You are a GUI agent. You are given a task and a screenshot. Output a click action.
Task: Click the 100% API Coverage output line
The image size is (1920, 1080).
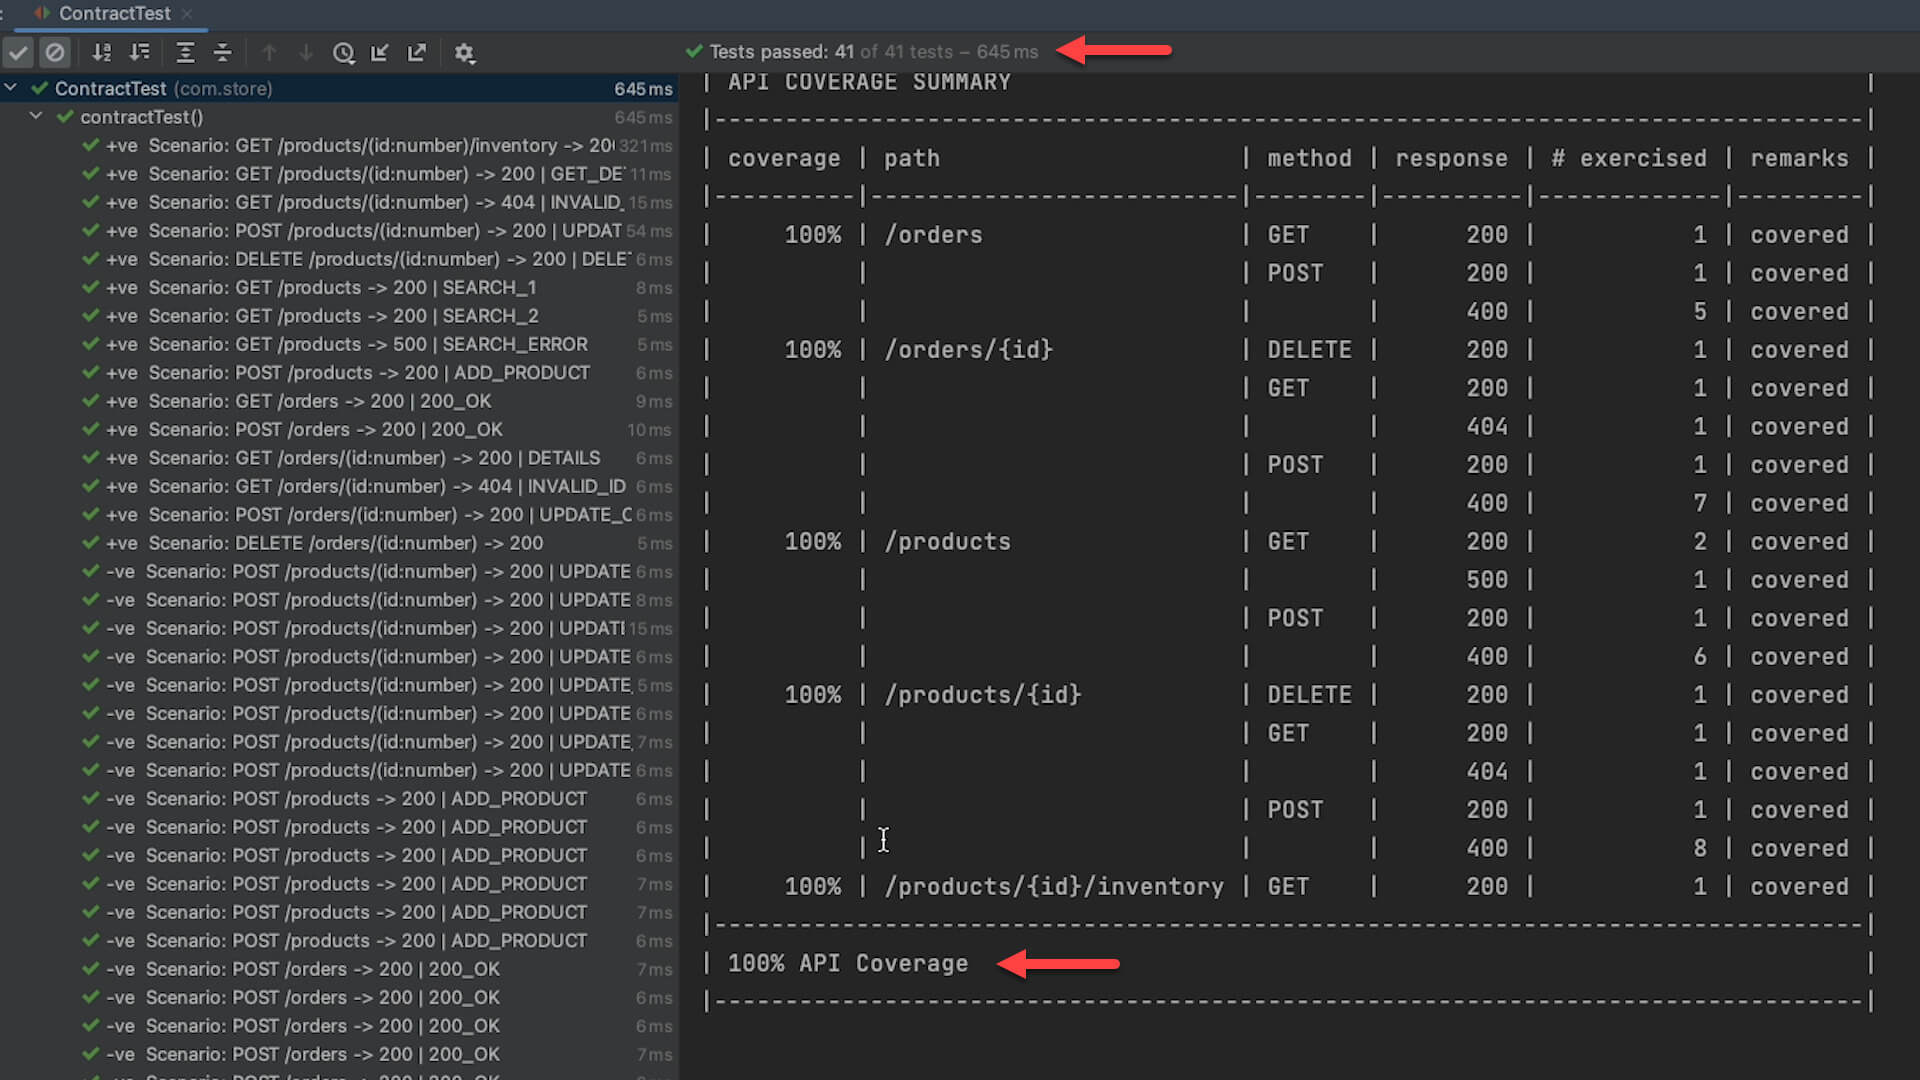847,963
